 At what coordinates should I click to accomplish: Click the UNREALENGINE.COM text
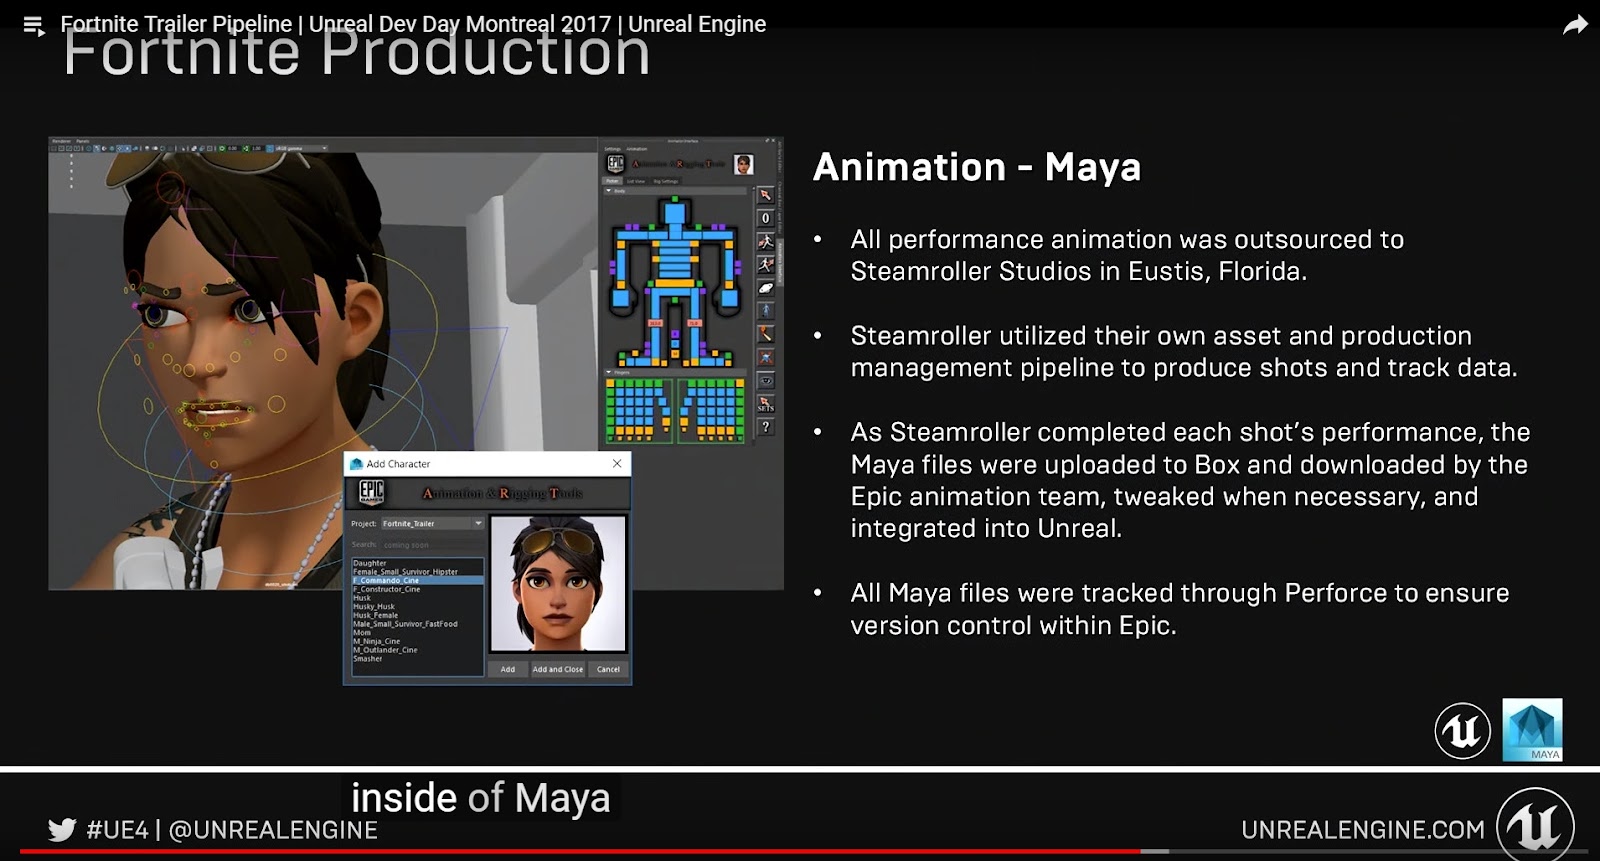tap(1363, 830)
